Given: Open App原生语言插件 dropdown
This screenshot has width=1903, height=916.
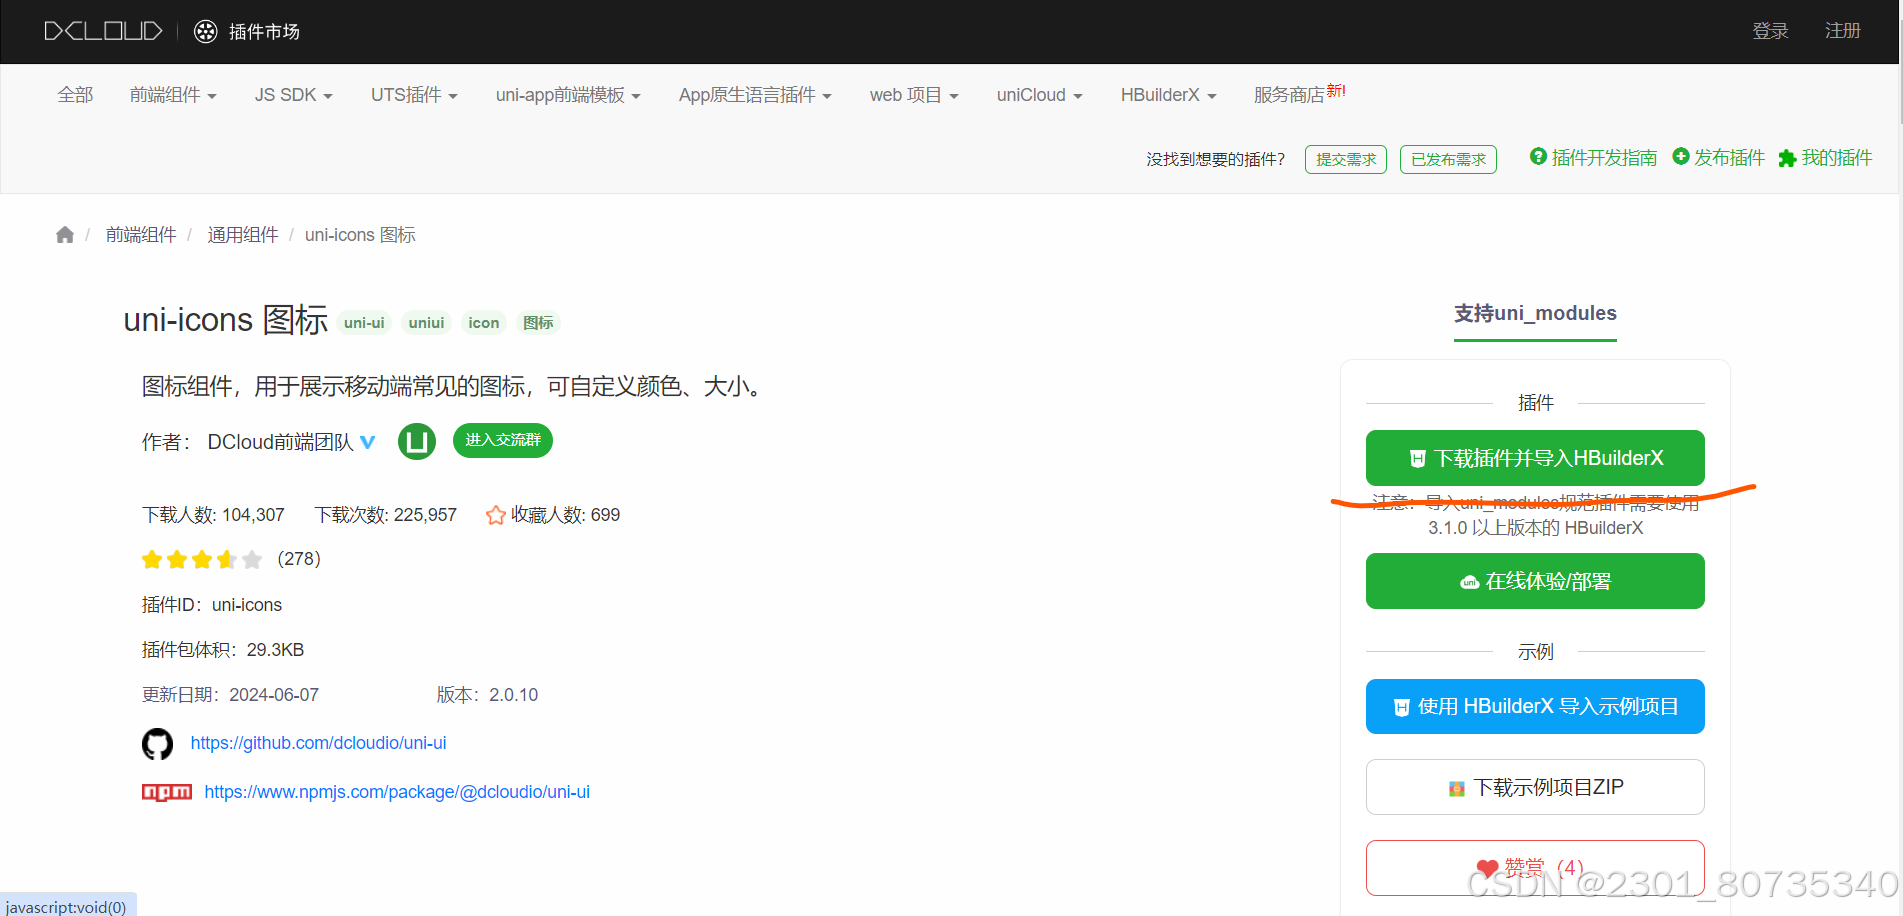Looking at the screenshot, I should 755,95.
